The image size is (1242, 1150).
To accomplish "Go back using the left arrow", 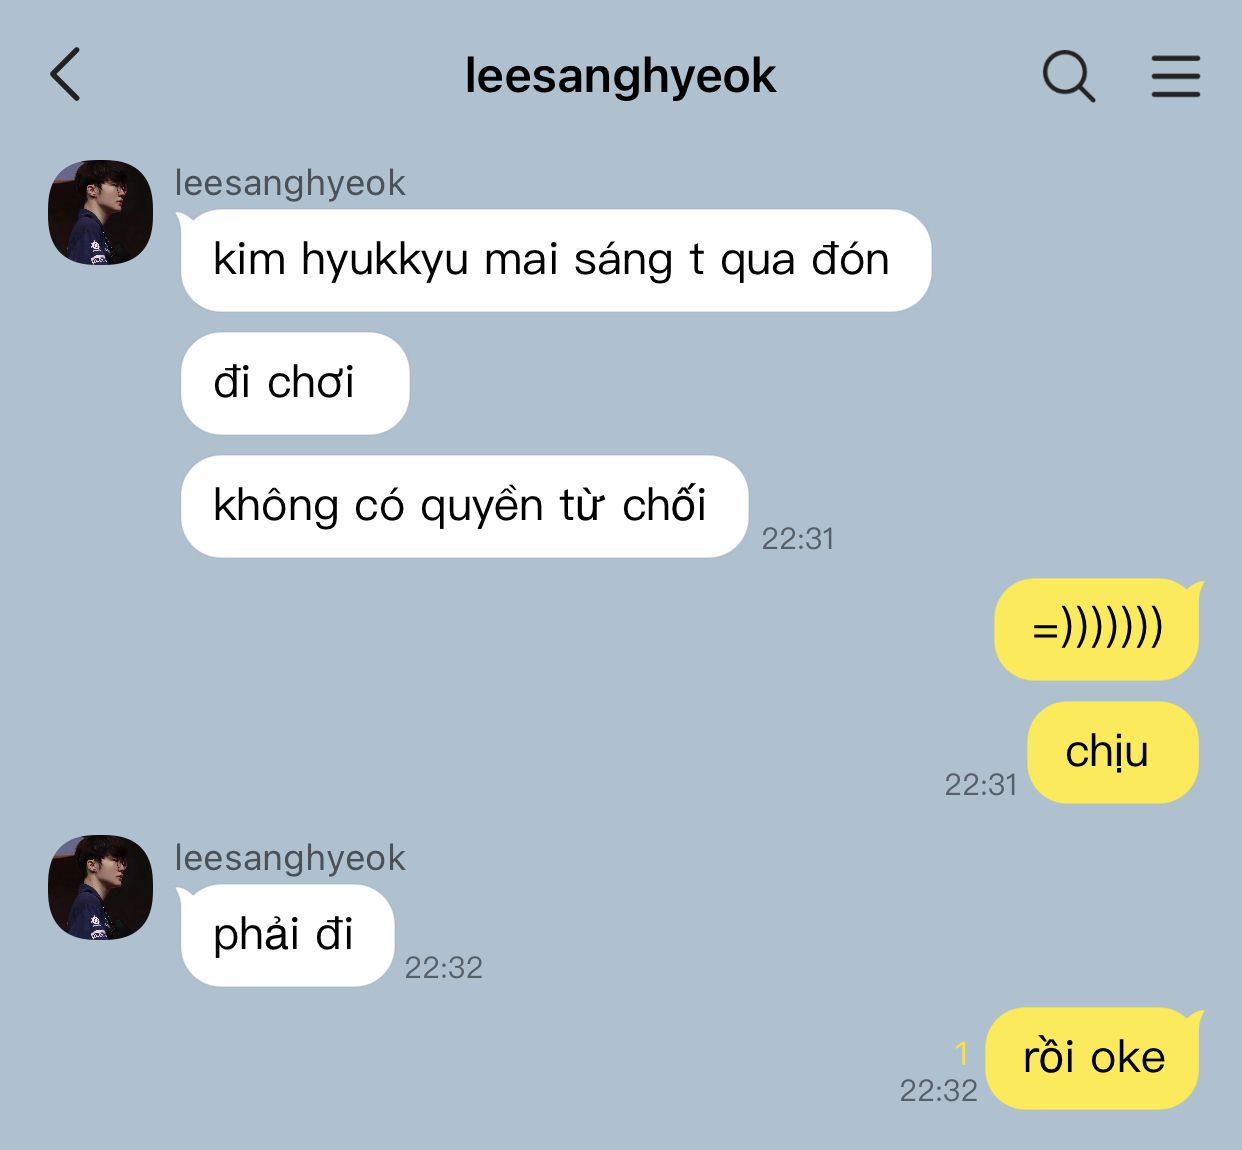I will click(x=65, y=75).
